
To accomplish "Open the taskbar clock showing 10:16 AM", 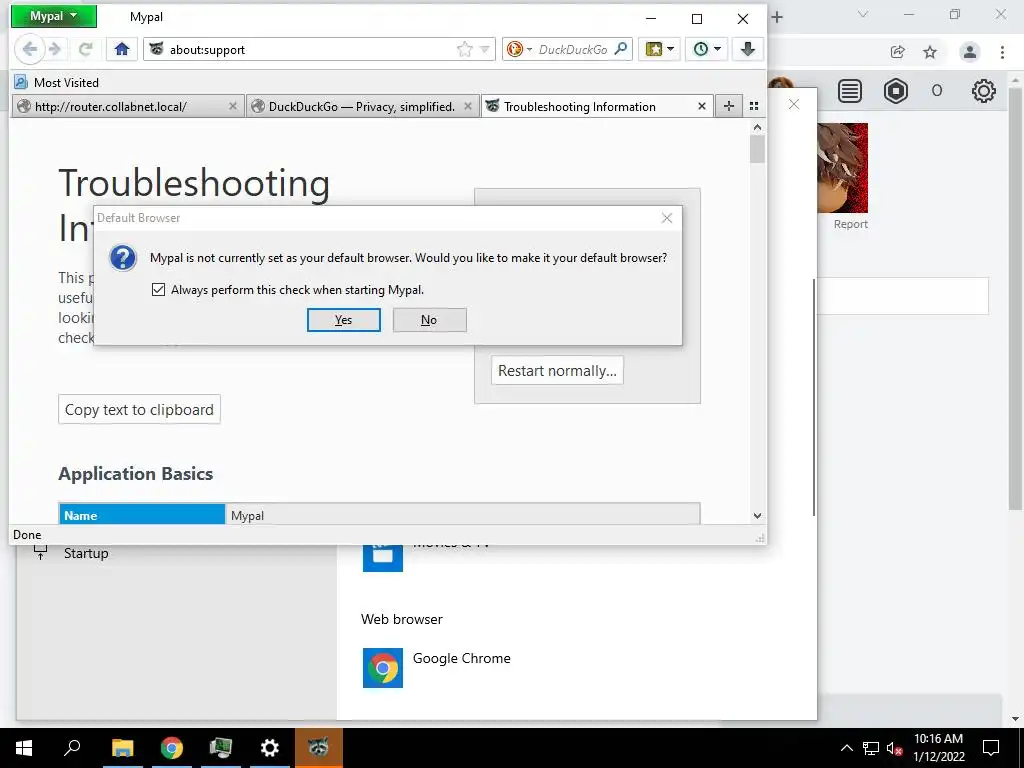I will [938, 748].
